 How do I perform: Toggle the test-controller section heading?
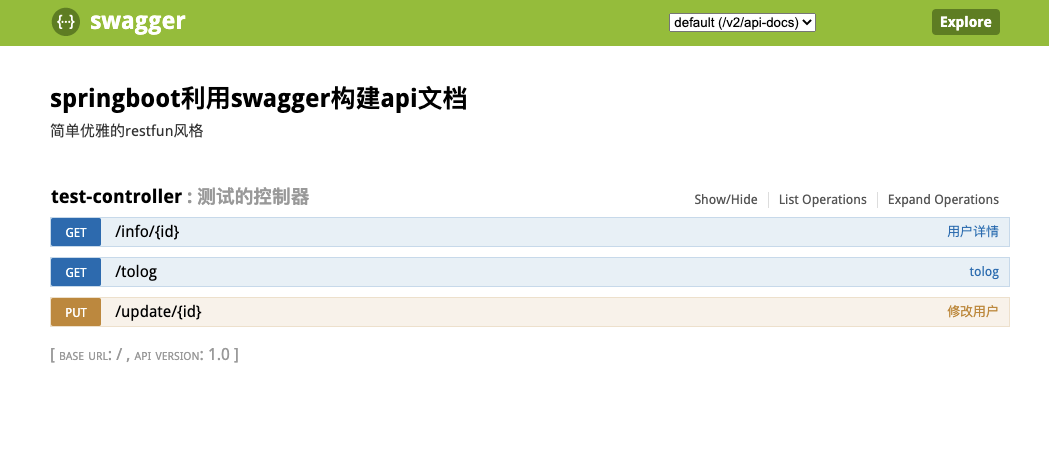click(x=116, y=197)
